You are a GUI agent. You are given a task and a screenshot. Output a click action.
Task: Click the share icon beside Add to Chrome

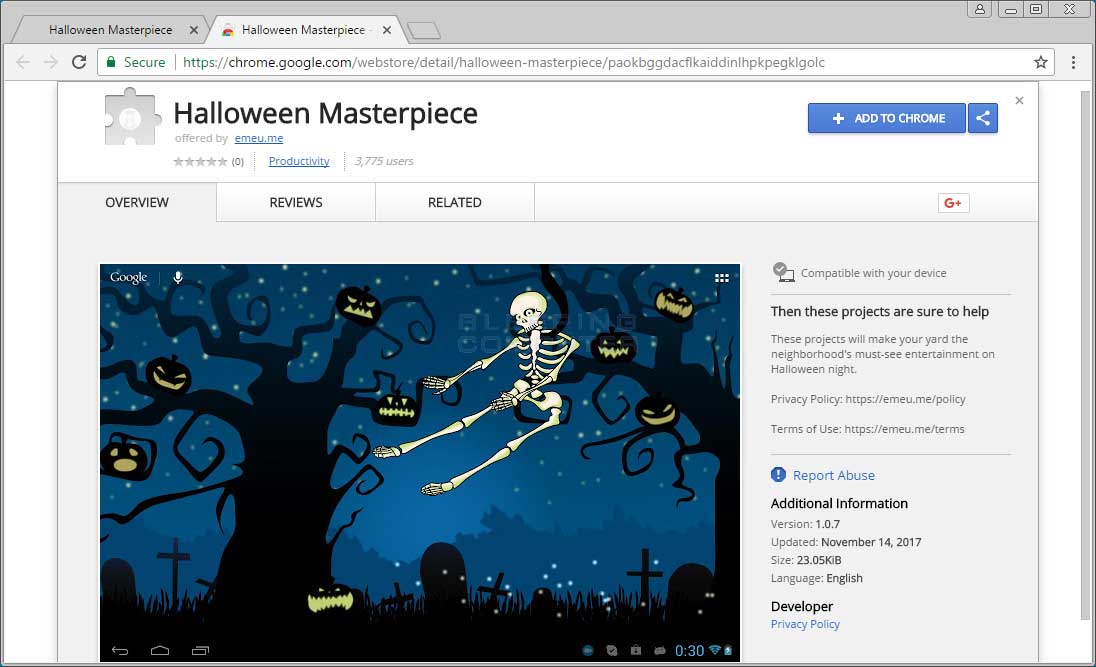coord(983,118)
